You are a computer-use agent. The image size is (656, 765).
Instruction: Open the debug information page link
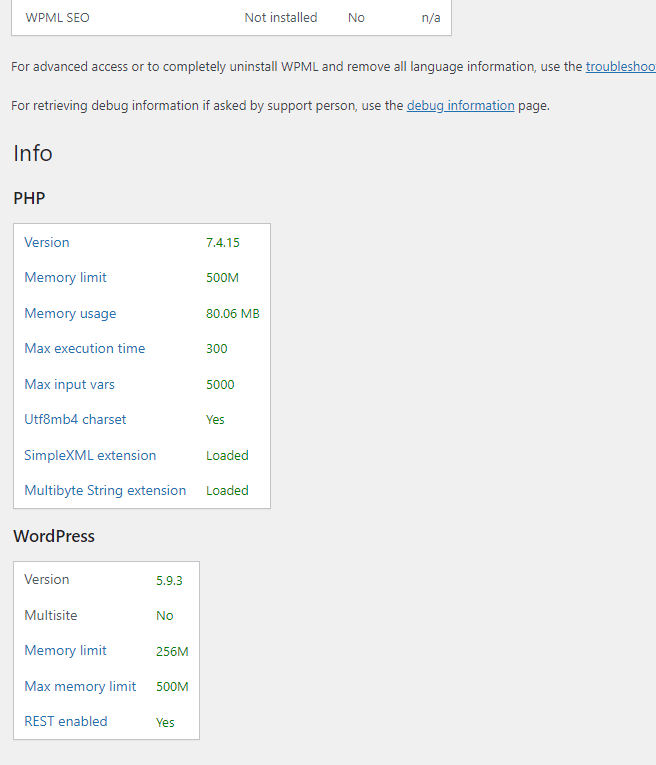coord(460,105)
